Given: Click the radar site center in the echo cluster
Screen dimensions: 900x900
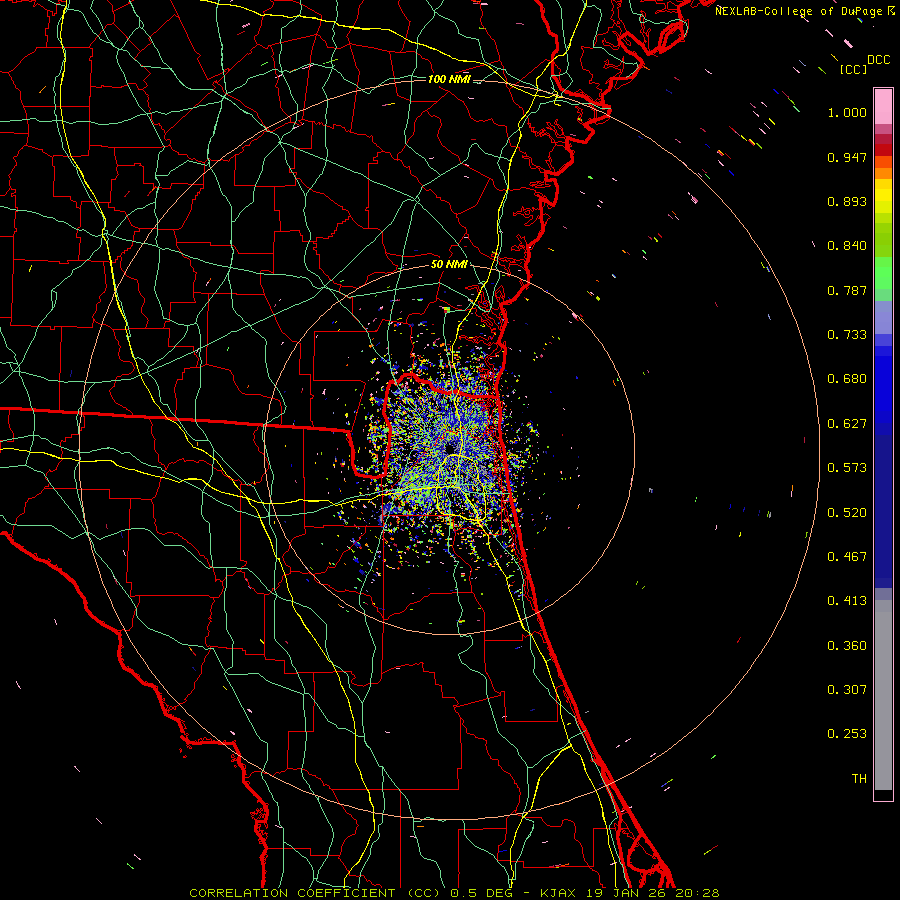Looking at the screenshot, I should pos(449,448).
